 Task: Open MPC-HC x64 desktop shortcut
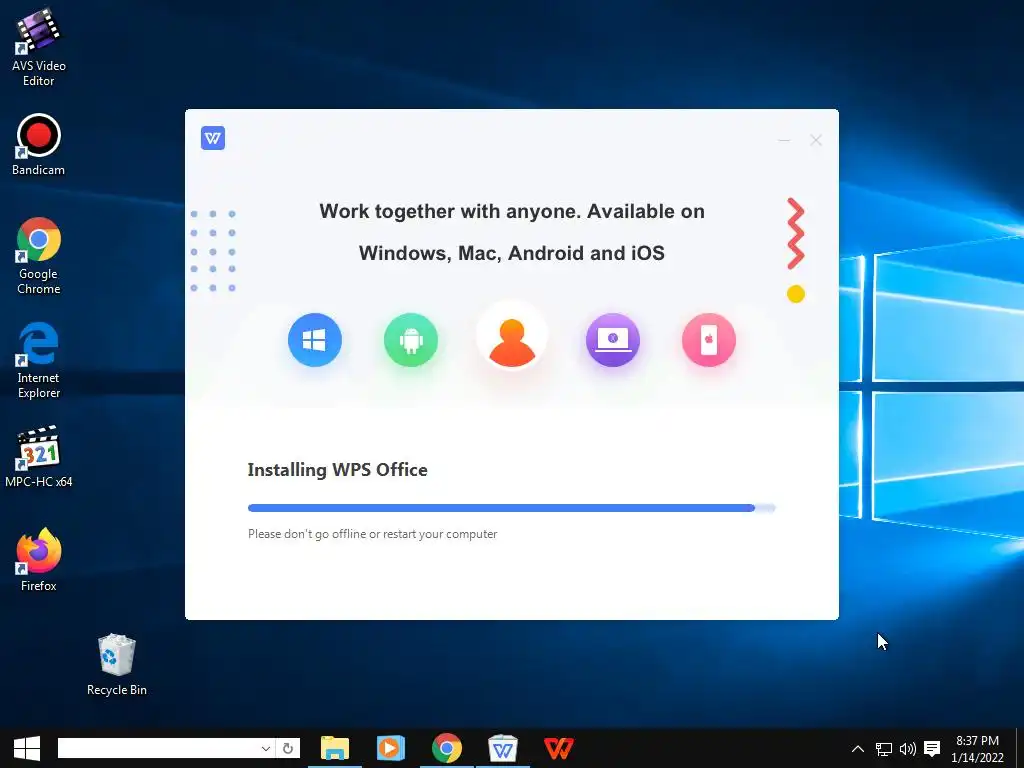pyautogui.click(x=39, y=456)
